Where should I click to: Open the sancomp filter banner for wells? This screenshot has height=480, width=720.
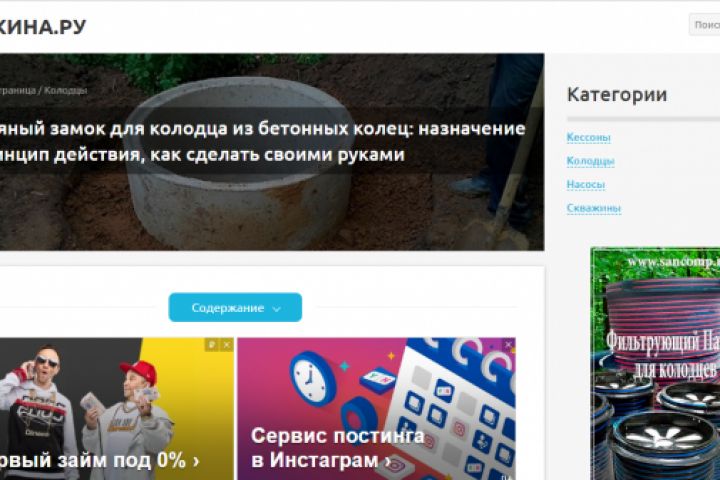coord(655,364)
